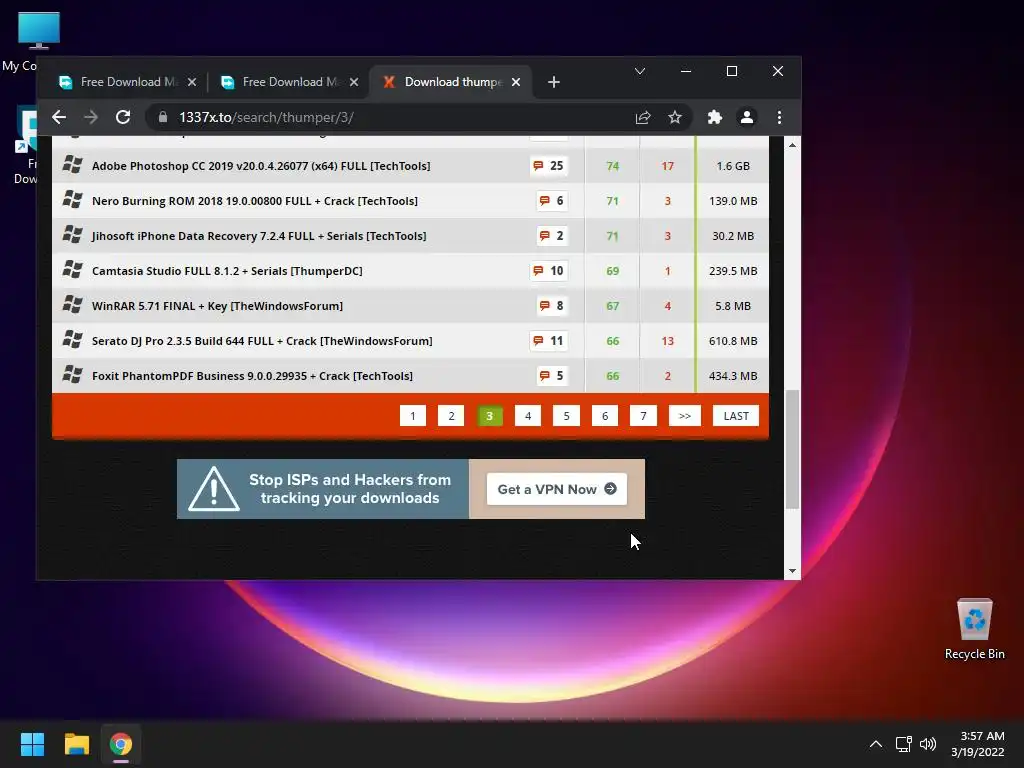
Task: Go to results page 1
Action: click(x=413, y=416)
